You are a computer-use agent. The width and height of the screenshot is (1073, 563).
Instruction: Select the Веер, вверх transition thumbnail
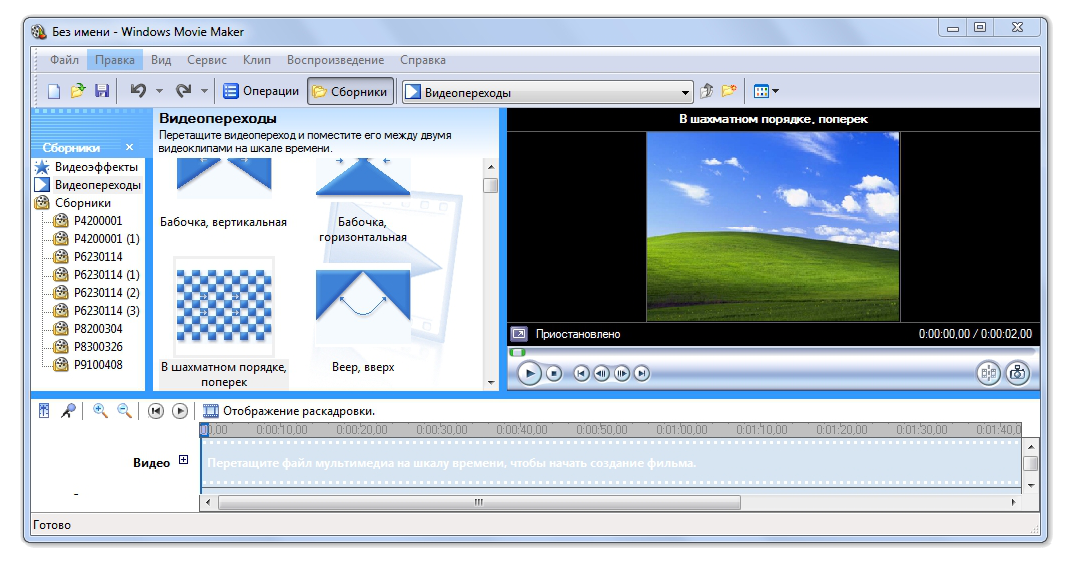[363, 311]
